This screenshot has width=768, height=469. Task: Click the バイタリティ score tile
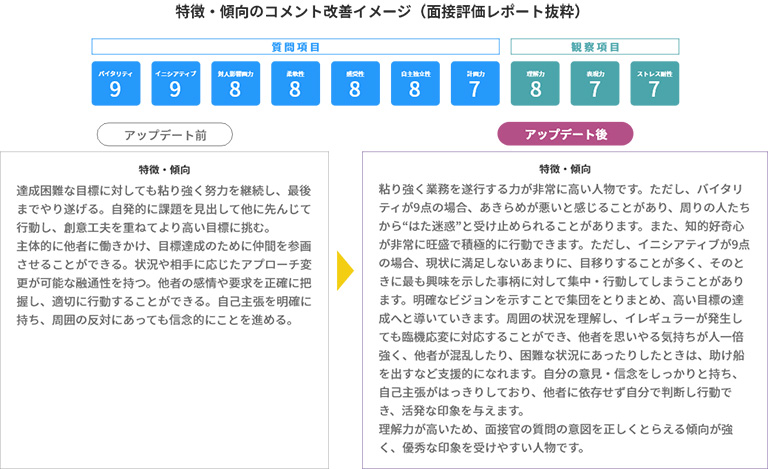click(115, 85)
